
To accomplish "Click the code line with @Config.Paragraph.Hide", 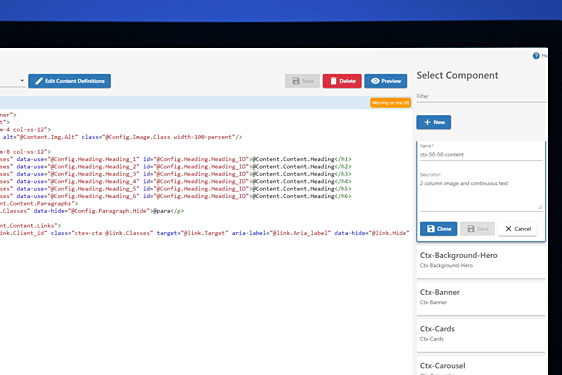I will [92, 211].
